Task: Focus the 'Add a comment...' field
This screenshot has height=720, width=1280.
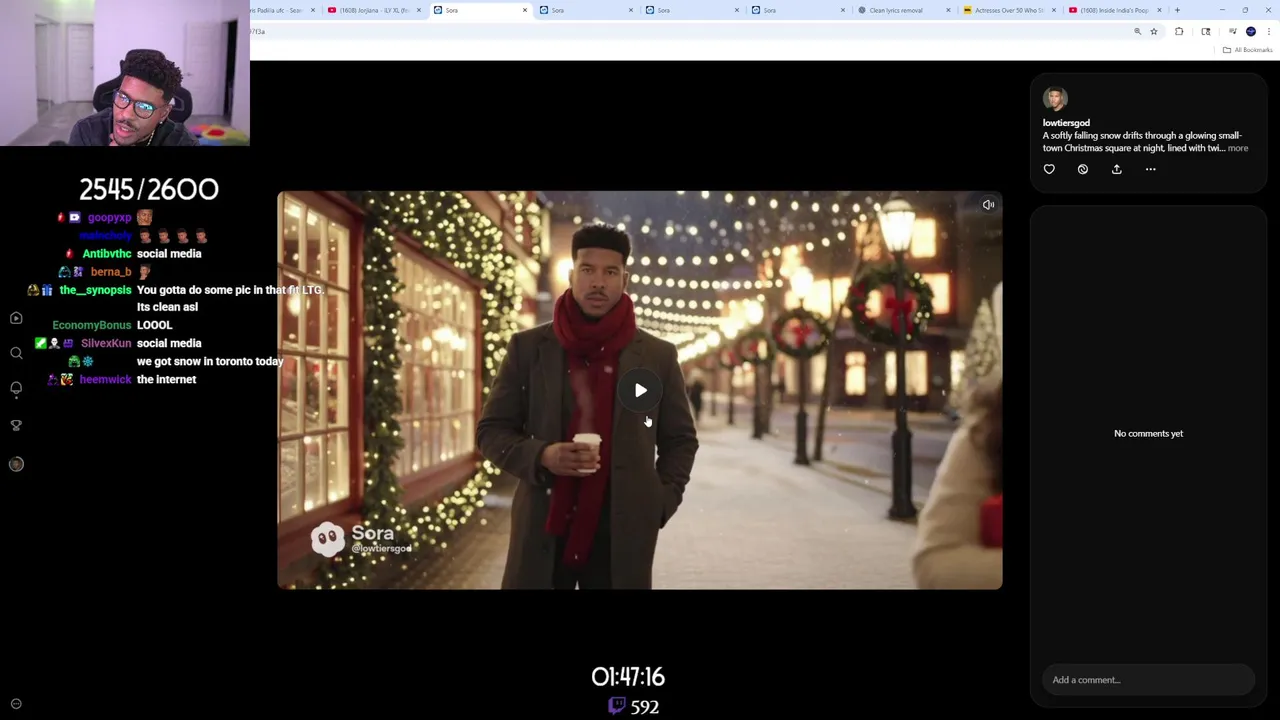Action: click(1148, 680)
